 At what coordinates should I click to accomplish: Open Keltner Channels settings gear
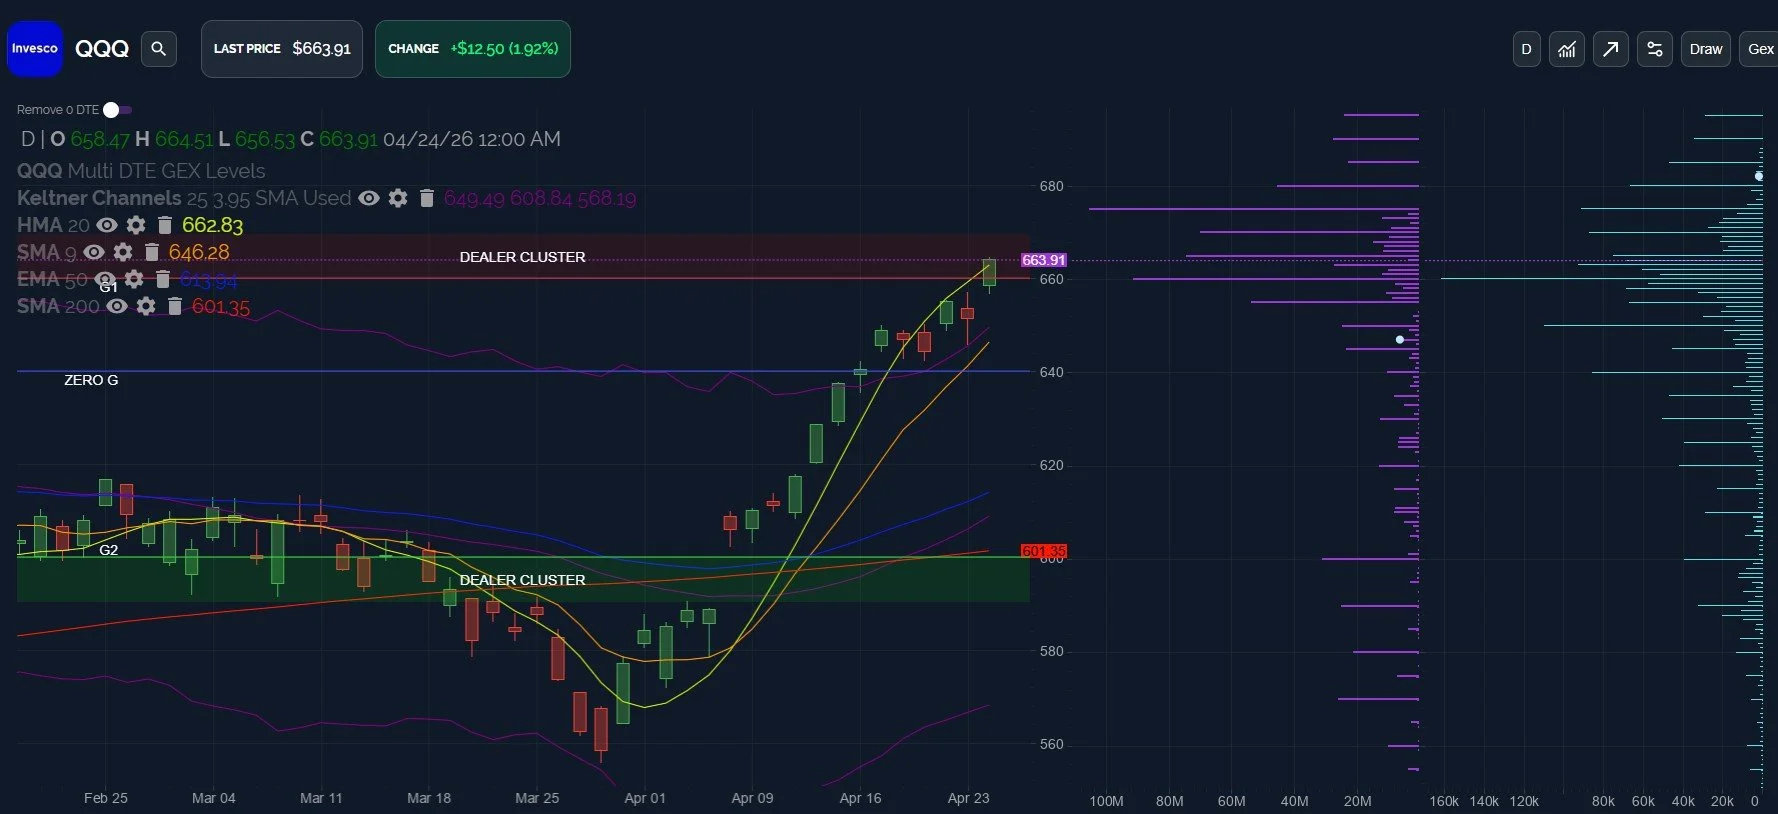398,198
